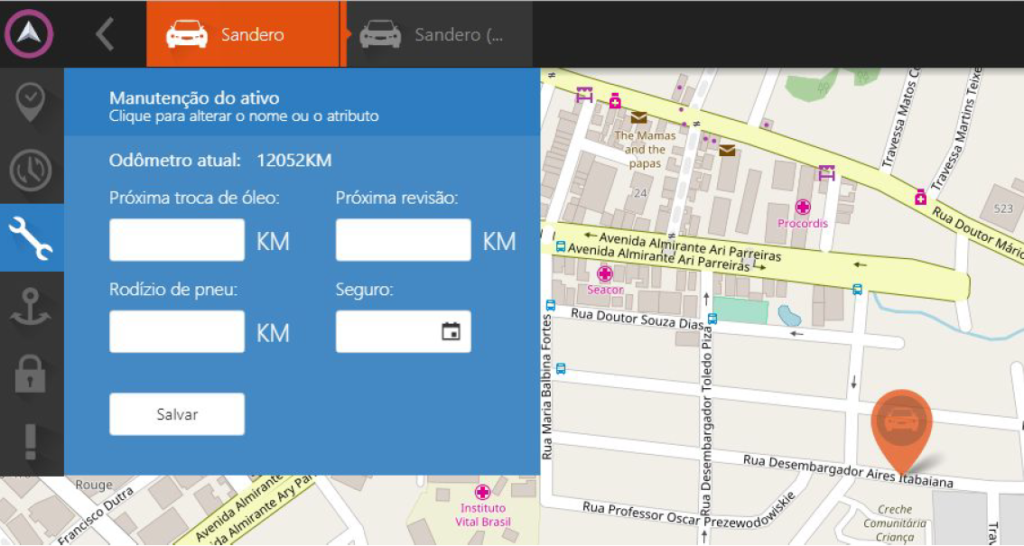
Task: Open the exclamation alerts sidebar icon
Action: click(31, 440)
